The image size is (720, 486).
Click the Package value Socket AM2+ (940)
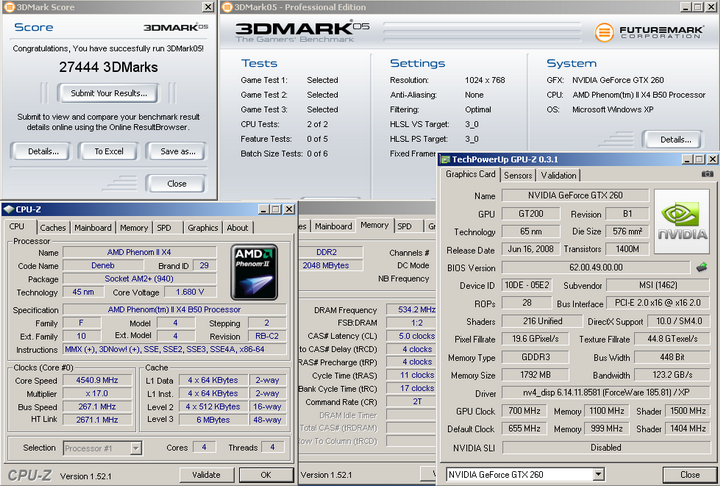pos(139,278)
